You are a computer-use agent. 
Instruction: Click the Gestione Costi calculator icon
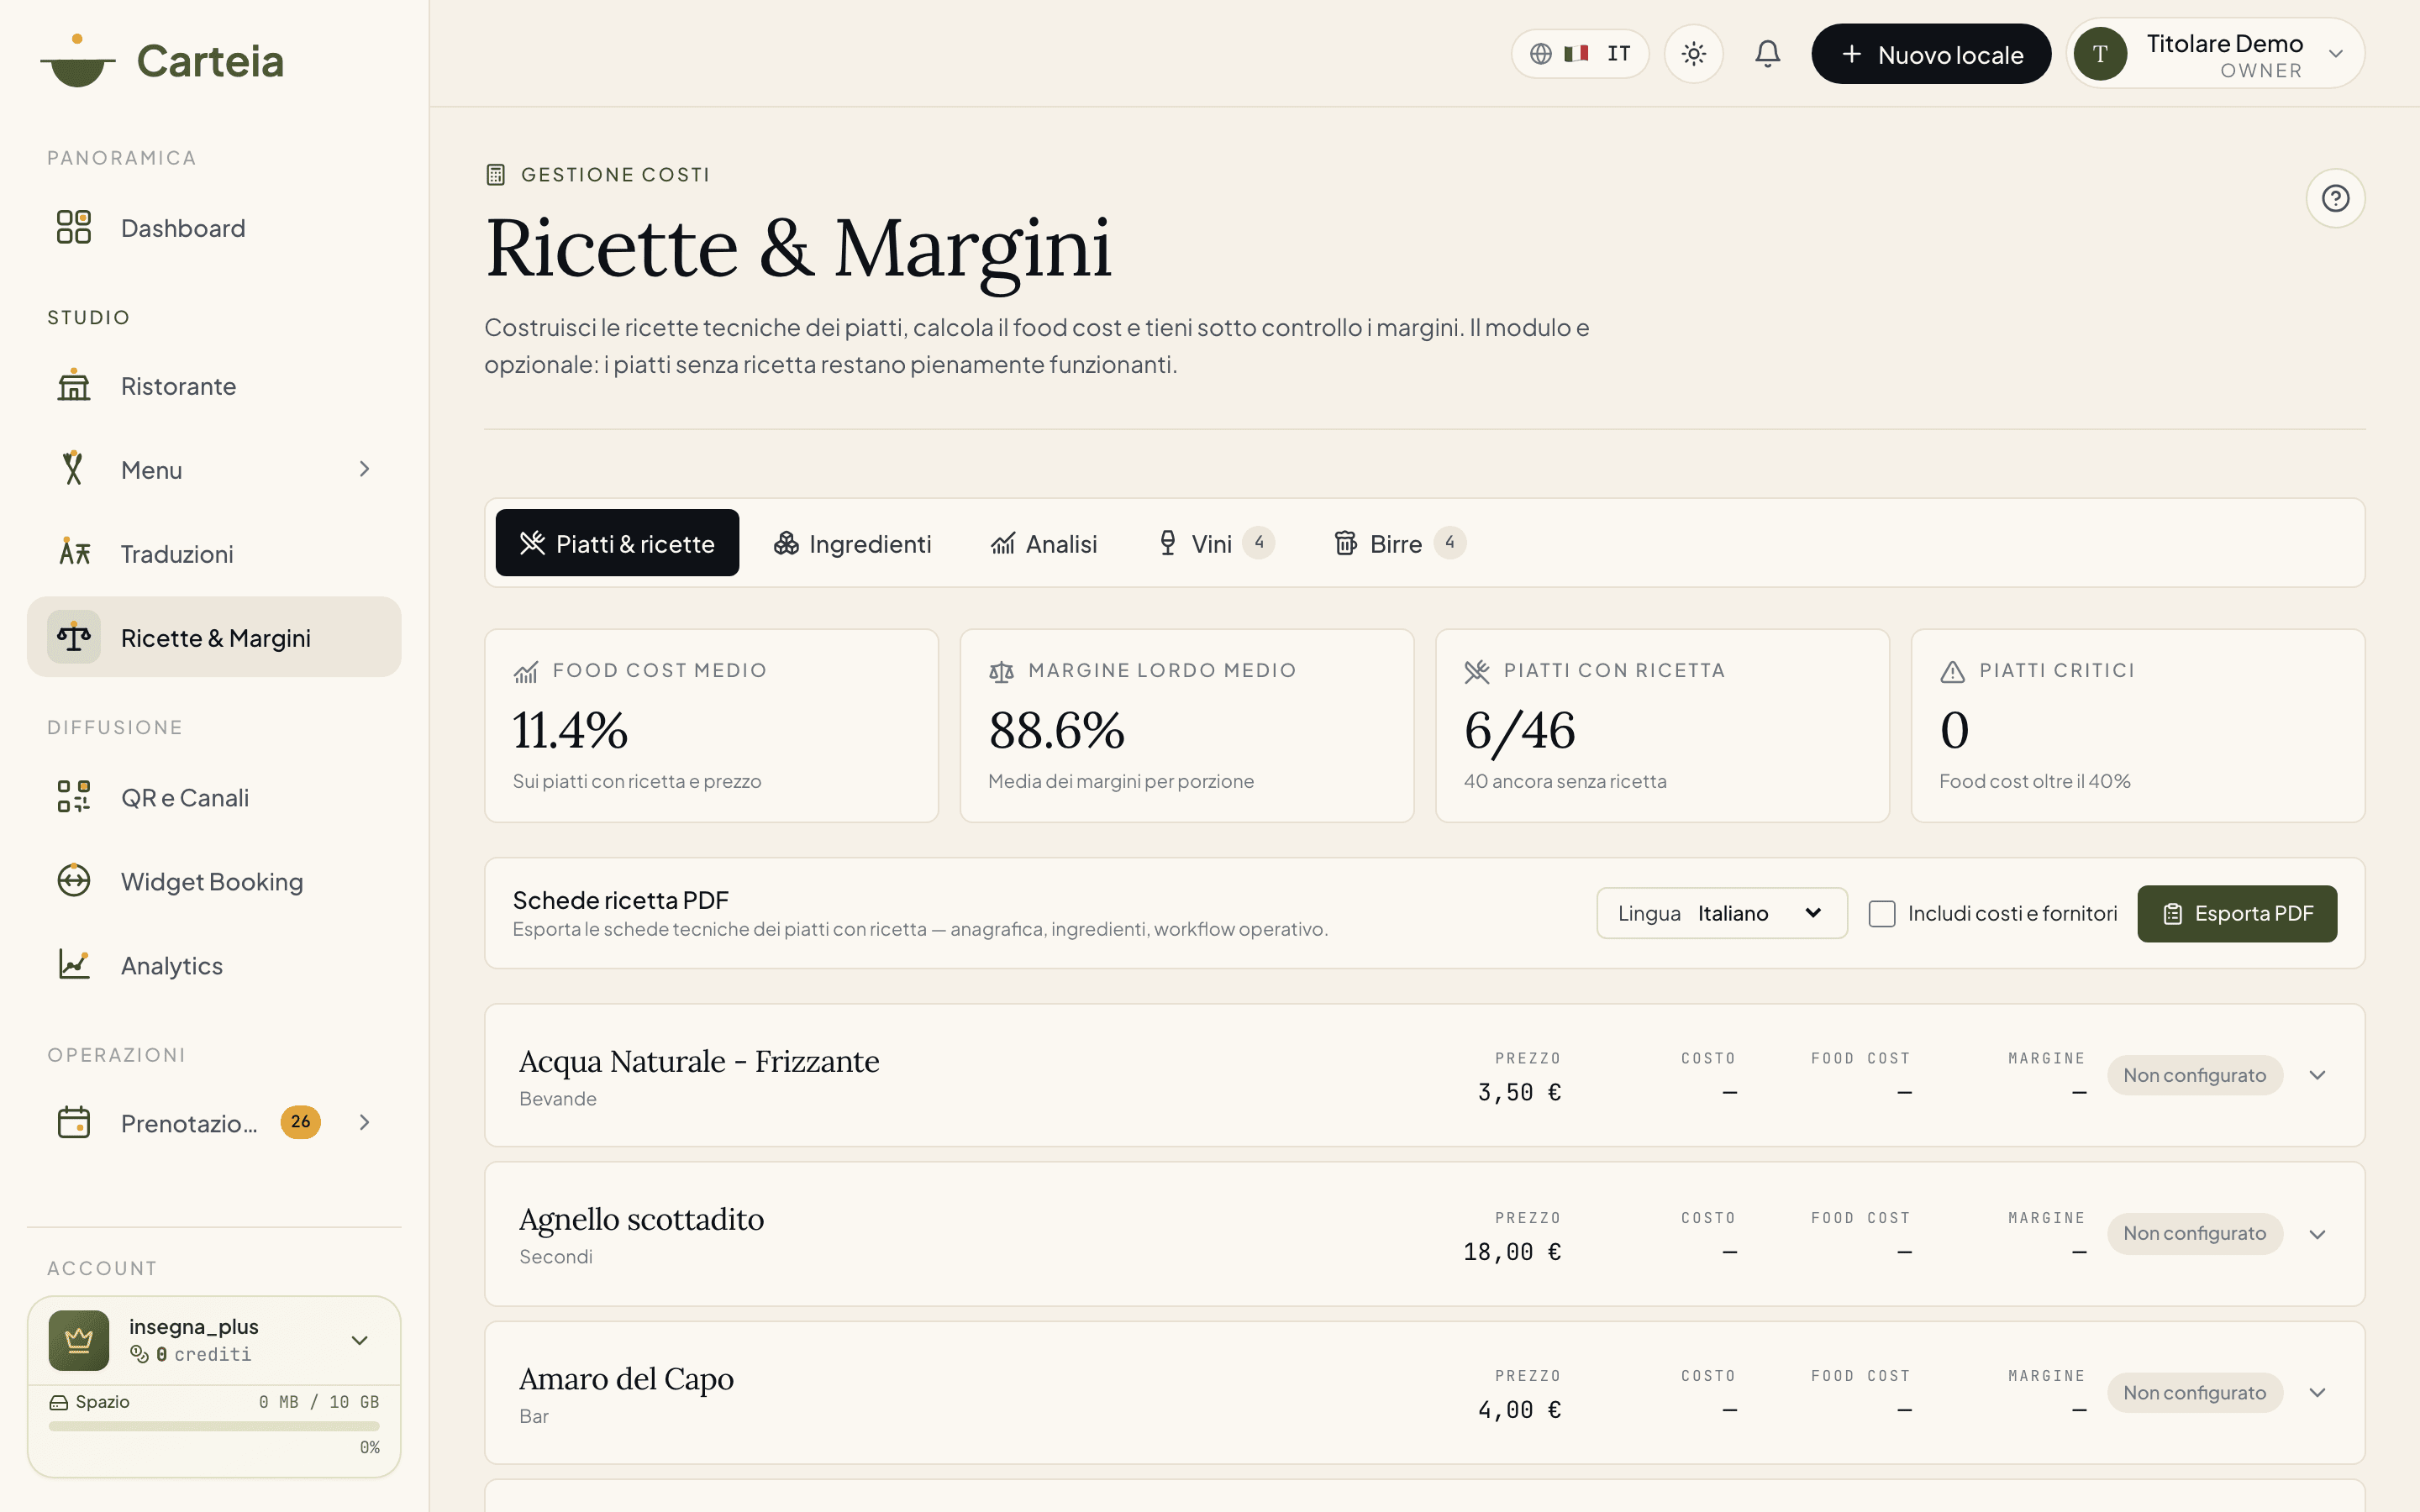click(x=495, y=175)
